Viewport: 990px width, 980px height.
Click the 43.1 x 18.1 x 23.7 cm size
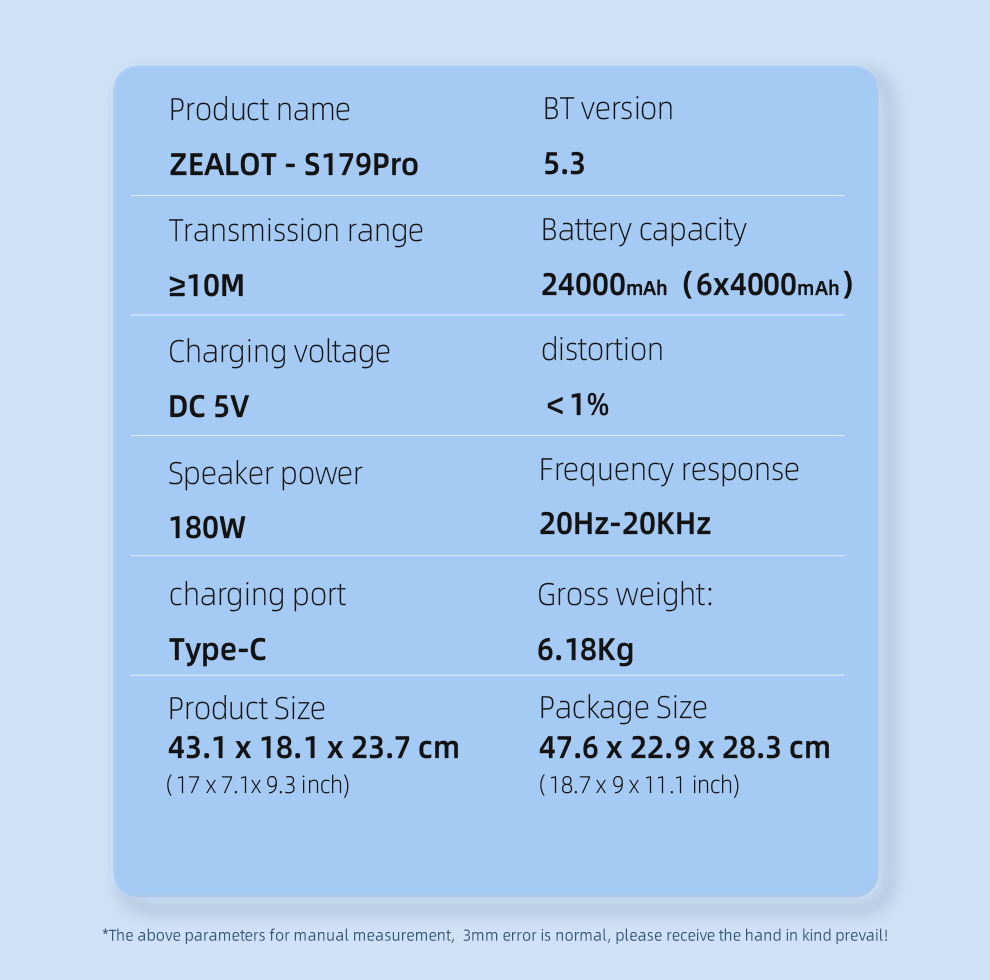tap(313, 748)
